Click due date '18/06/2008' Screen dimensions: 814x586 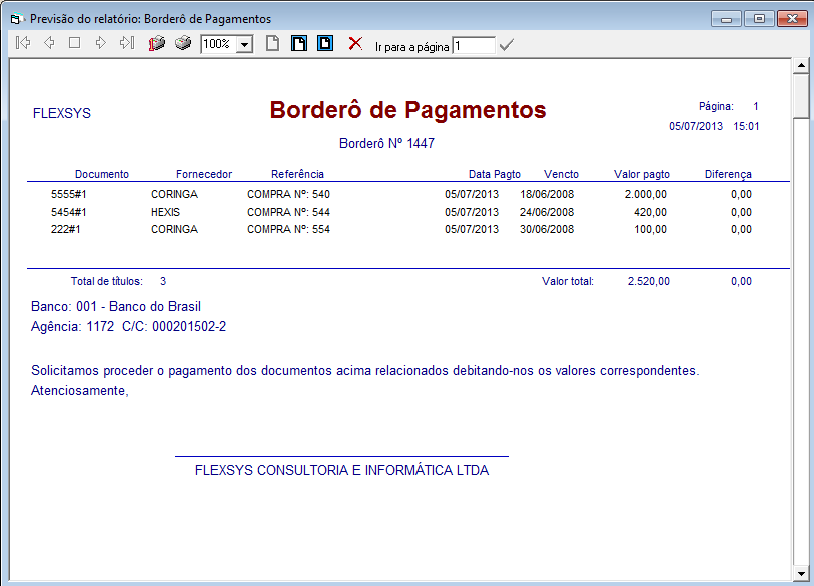(x=547, y=194)
